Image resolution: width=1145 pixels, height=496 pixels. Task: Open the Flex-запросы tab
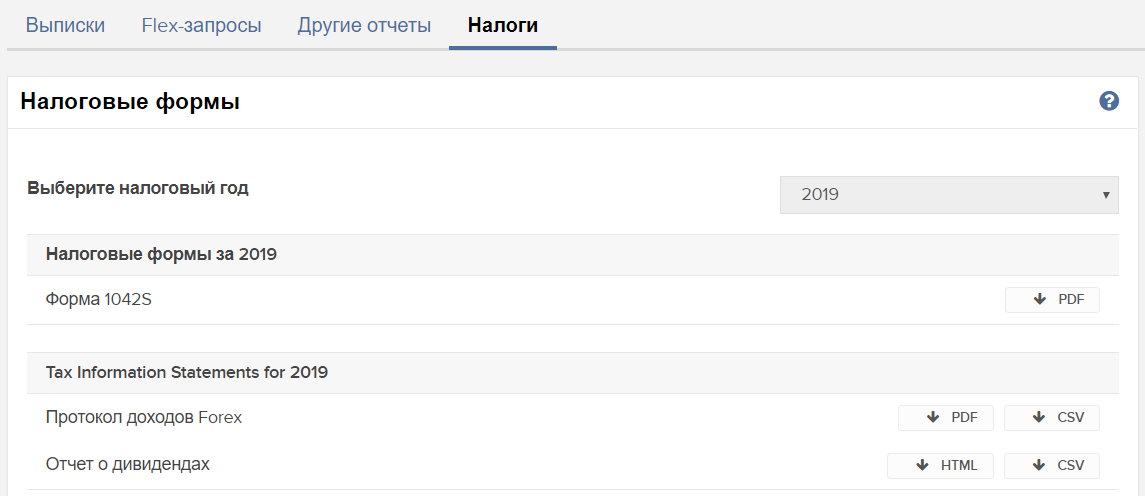click(x=202, y=26)
